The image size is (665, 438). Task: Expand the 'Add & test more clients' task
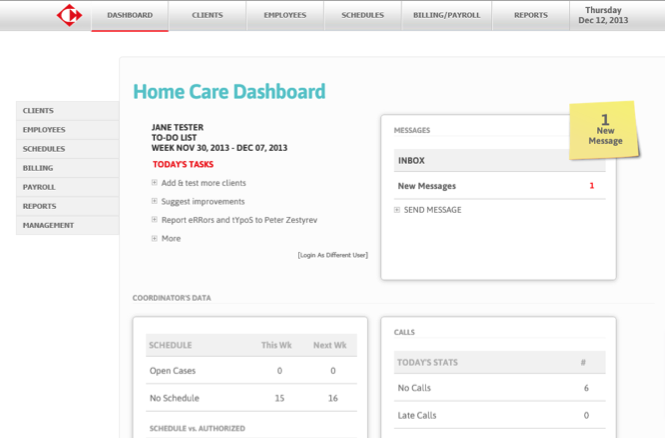[154, 183]
